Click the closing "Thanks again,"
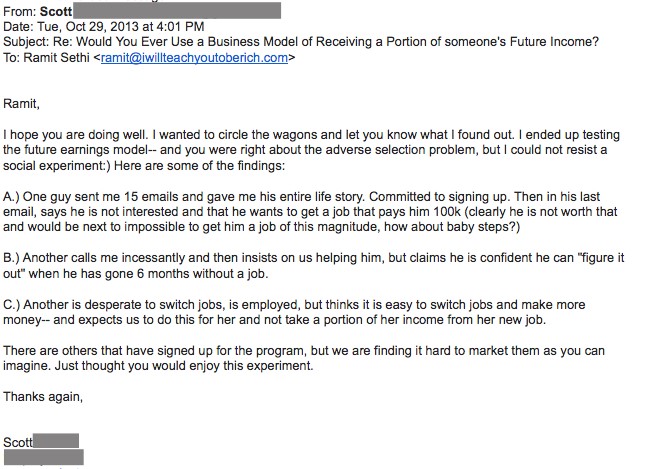645x469 pixels. click(x=43, y=397)
